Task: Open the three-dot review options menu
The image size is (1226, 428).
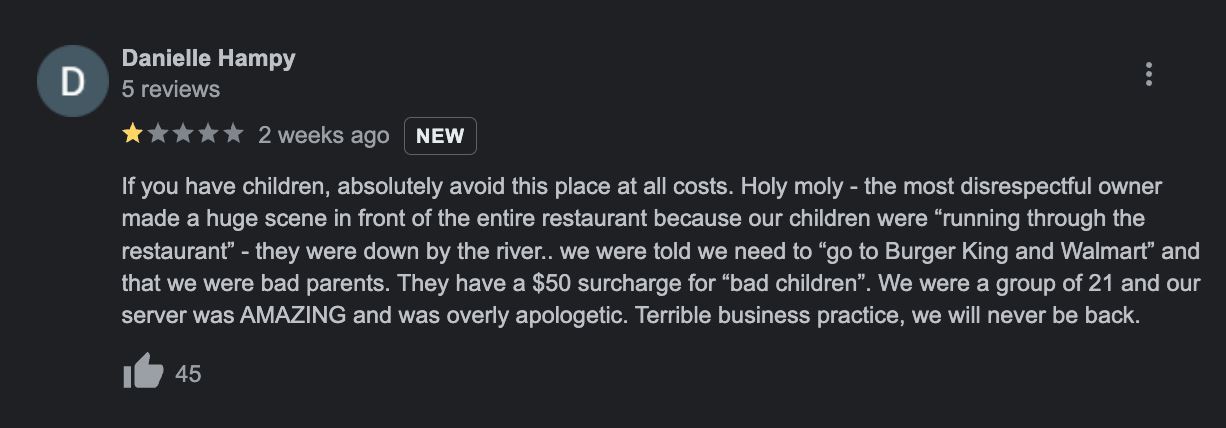Action: [x=1149, y=74]
